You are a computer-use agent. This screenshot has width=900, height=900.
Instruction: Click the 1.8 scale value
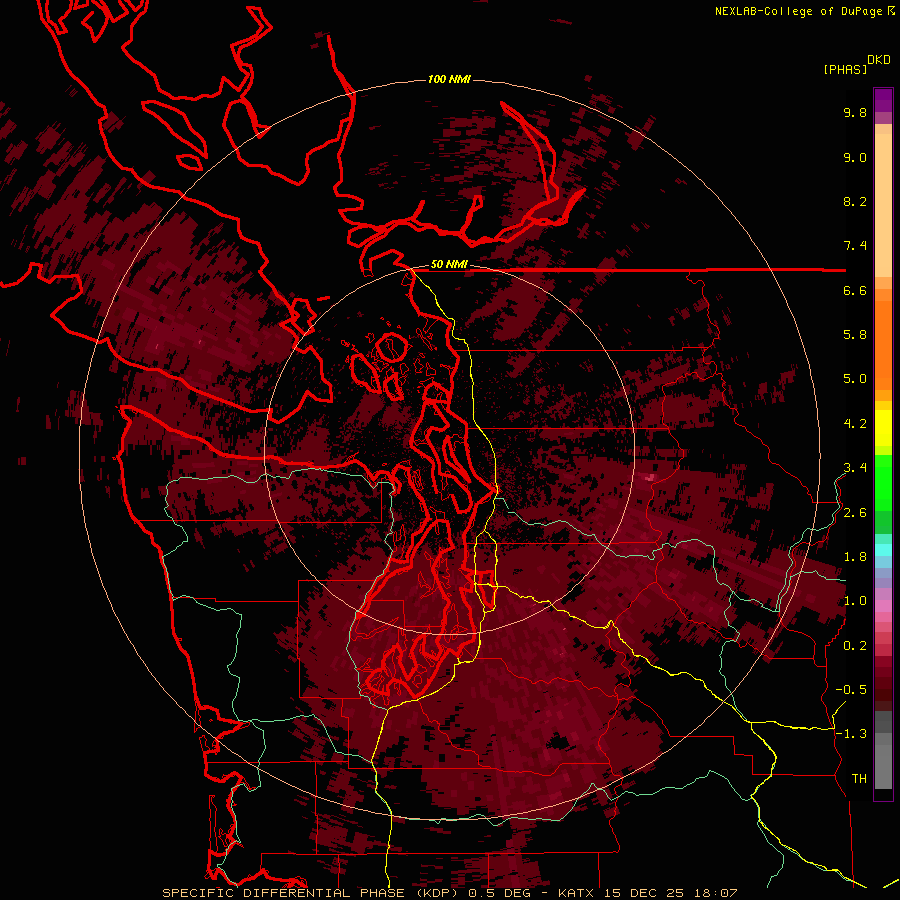[x=855, y=557]
